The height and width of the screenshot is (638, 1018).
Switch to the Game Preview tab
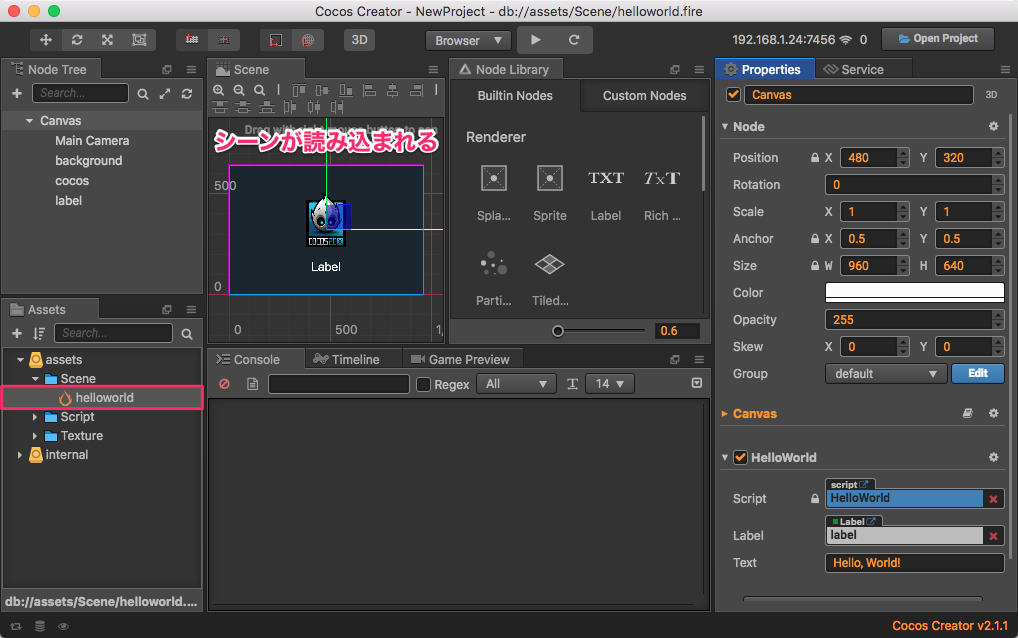(x=460, y=360)
